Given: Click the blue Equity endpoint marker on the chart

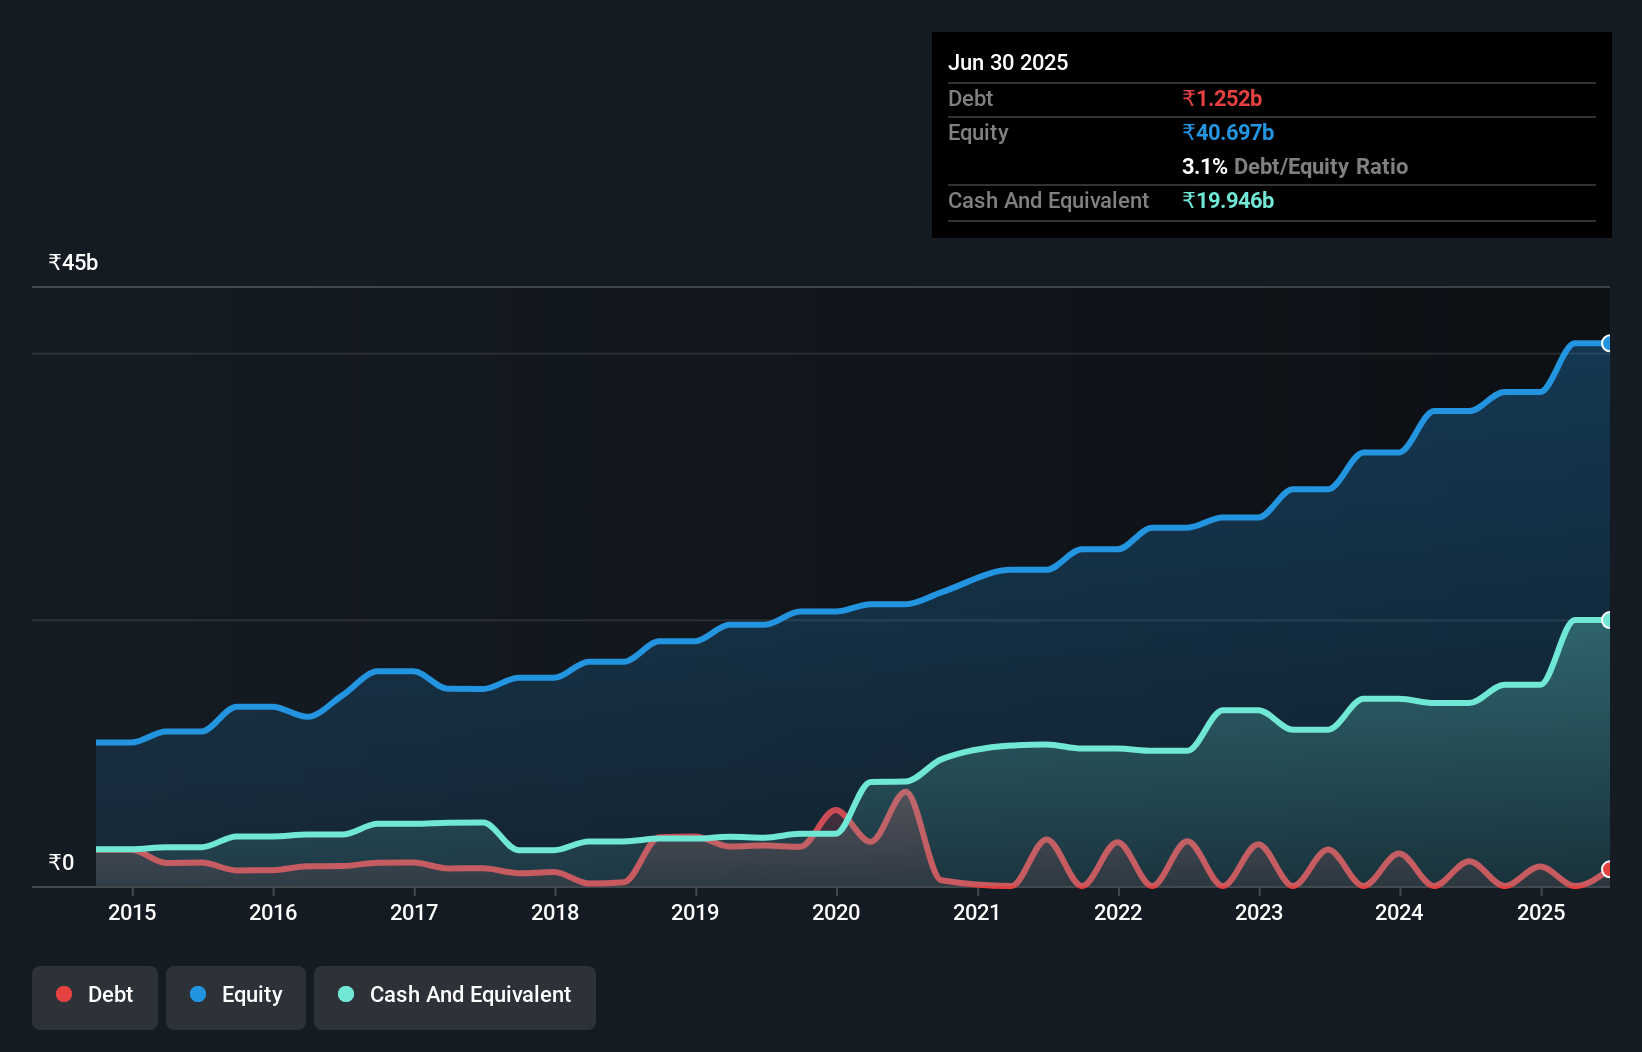Looking at the screenshot, I should click(x=1607, y=344).
